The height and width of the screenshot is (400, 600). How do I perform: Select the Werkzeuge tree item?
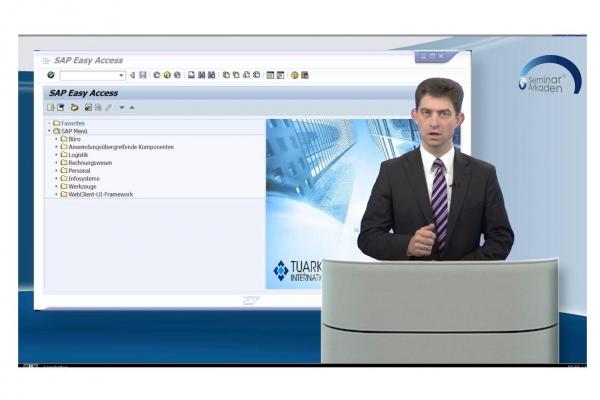84,187
